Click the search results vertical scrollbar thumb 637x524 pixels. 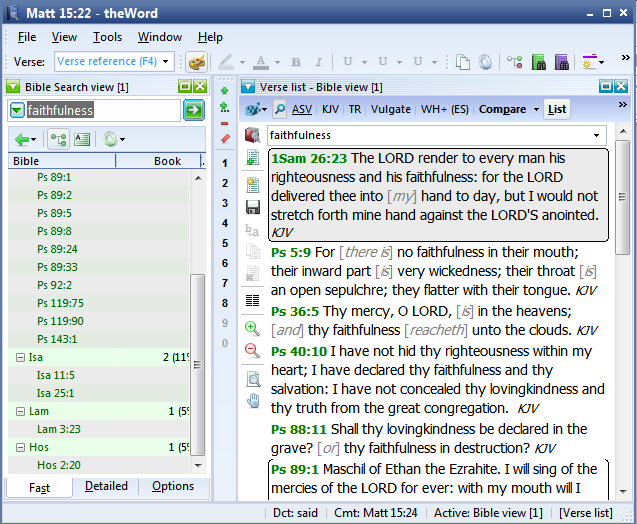197,364
